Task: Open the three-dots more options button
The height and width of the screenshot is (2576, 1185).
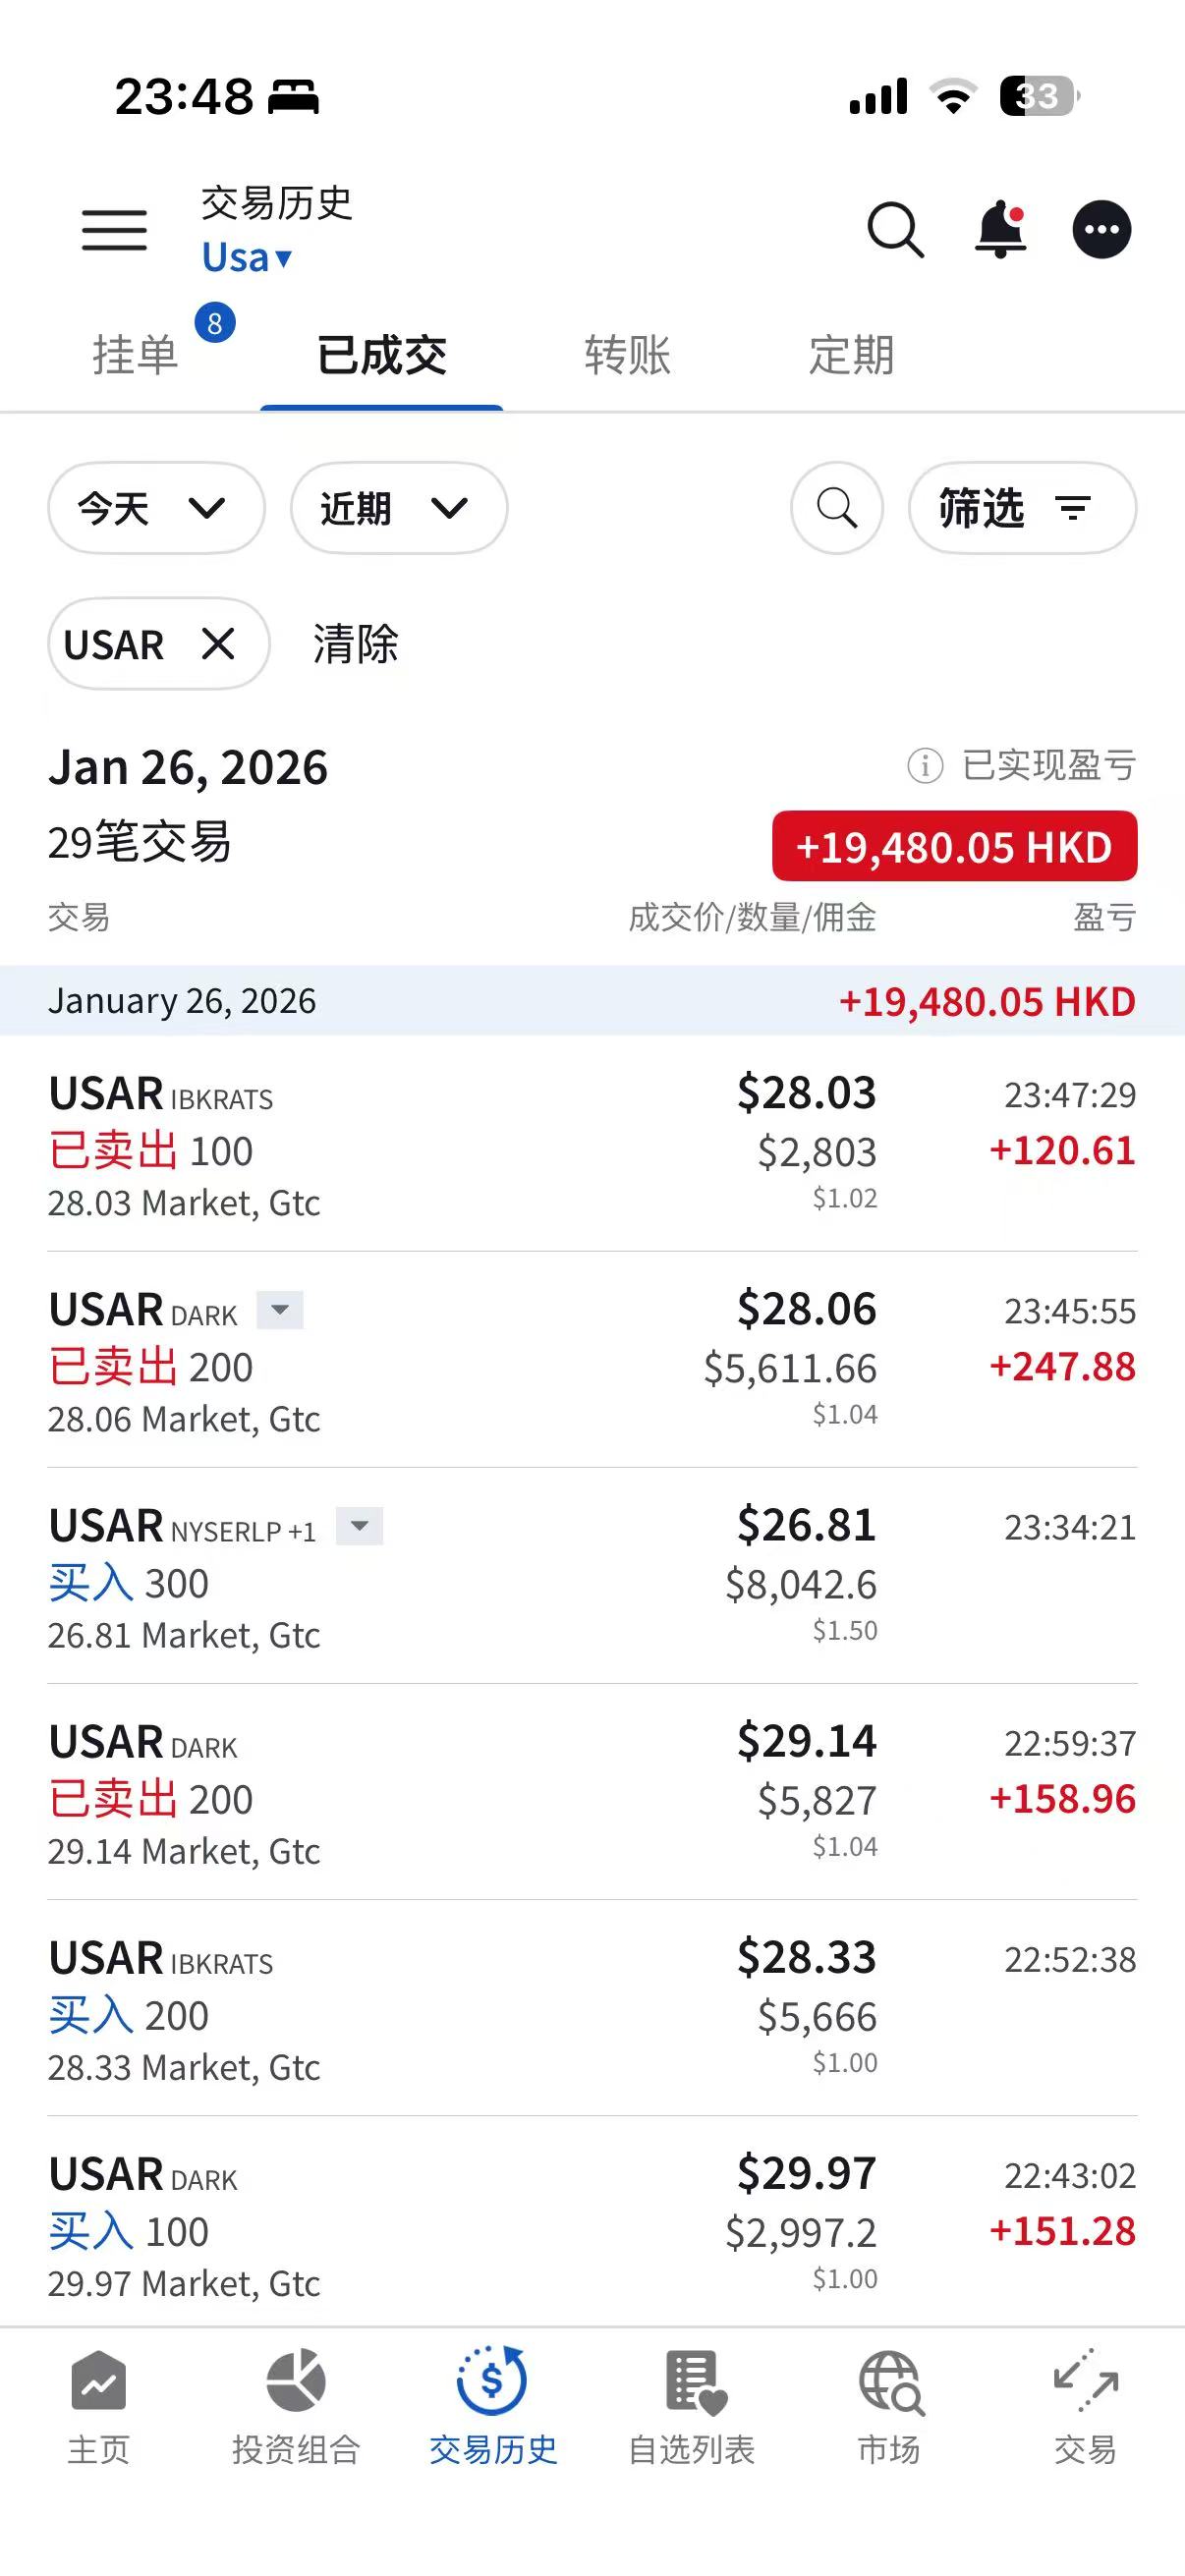Action: [1102, 230]
